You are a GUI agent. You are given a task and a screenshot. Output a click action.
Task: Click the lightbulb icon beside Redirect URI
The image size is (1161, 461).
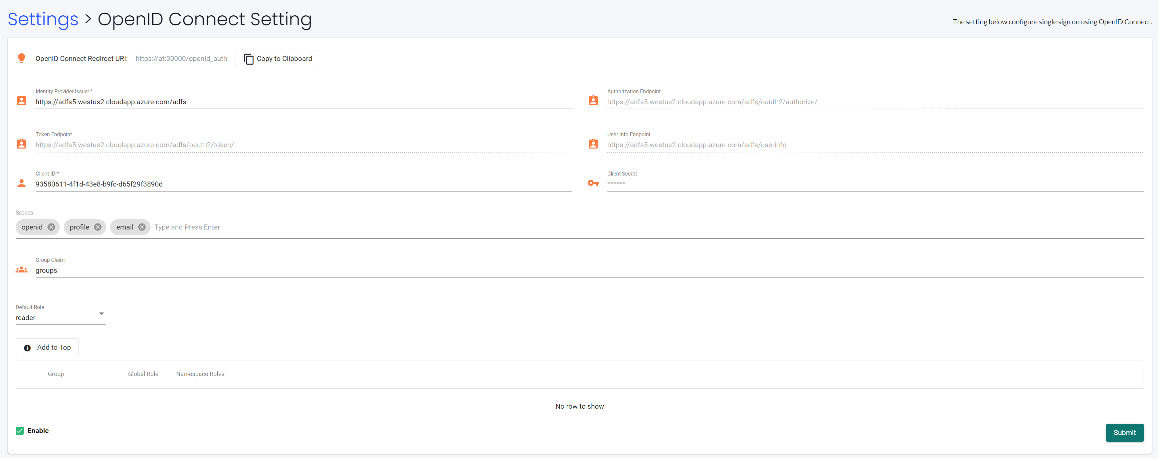tap(21, 58)
